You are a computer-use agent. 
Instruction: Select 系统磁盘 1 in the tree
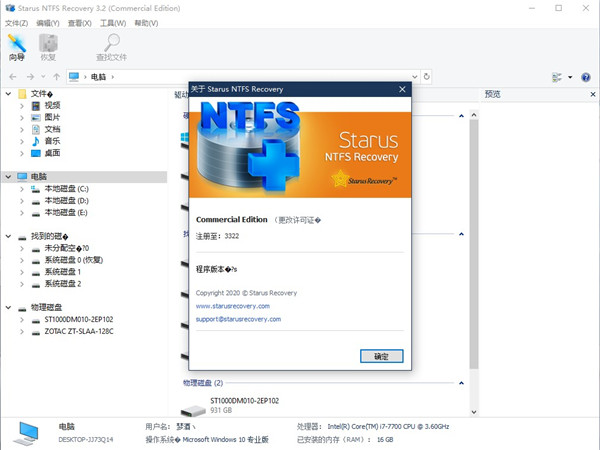(62, 272)
